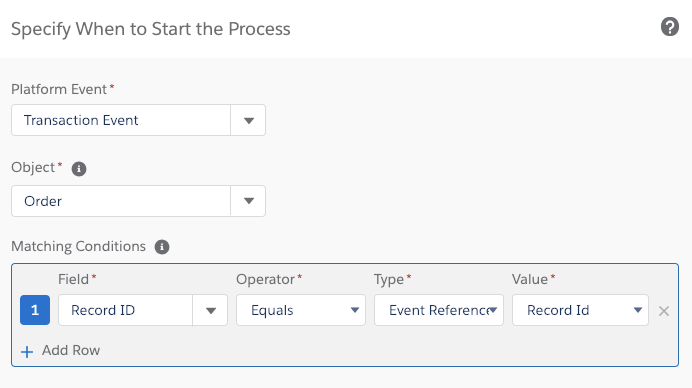Click the Platform Event label
Viewport: 692px width, 388px height.
[59, 89]
